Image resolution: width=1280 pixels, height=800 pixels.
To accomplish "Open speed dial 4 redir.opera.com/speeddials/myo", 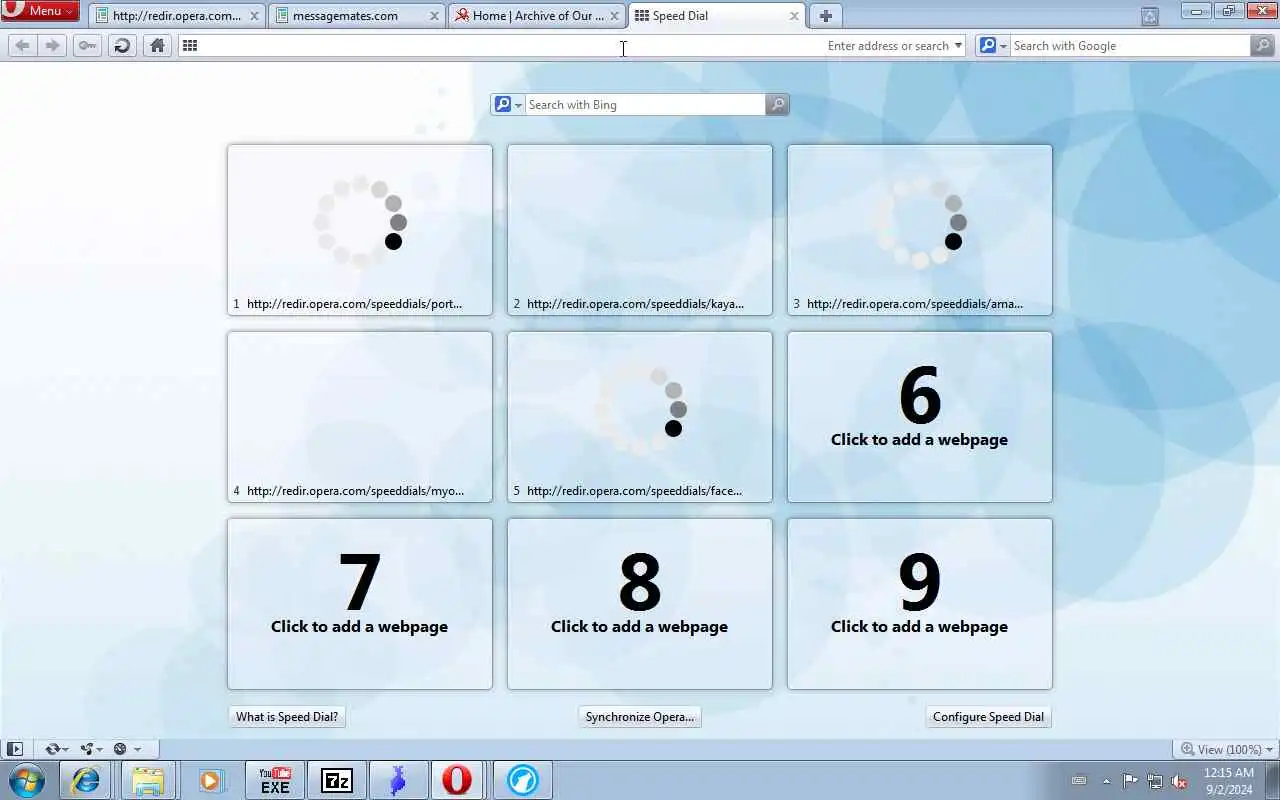I will click(360, 417).
